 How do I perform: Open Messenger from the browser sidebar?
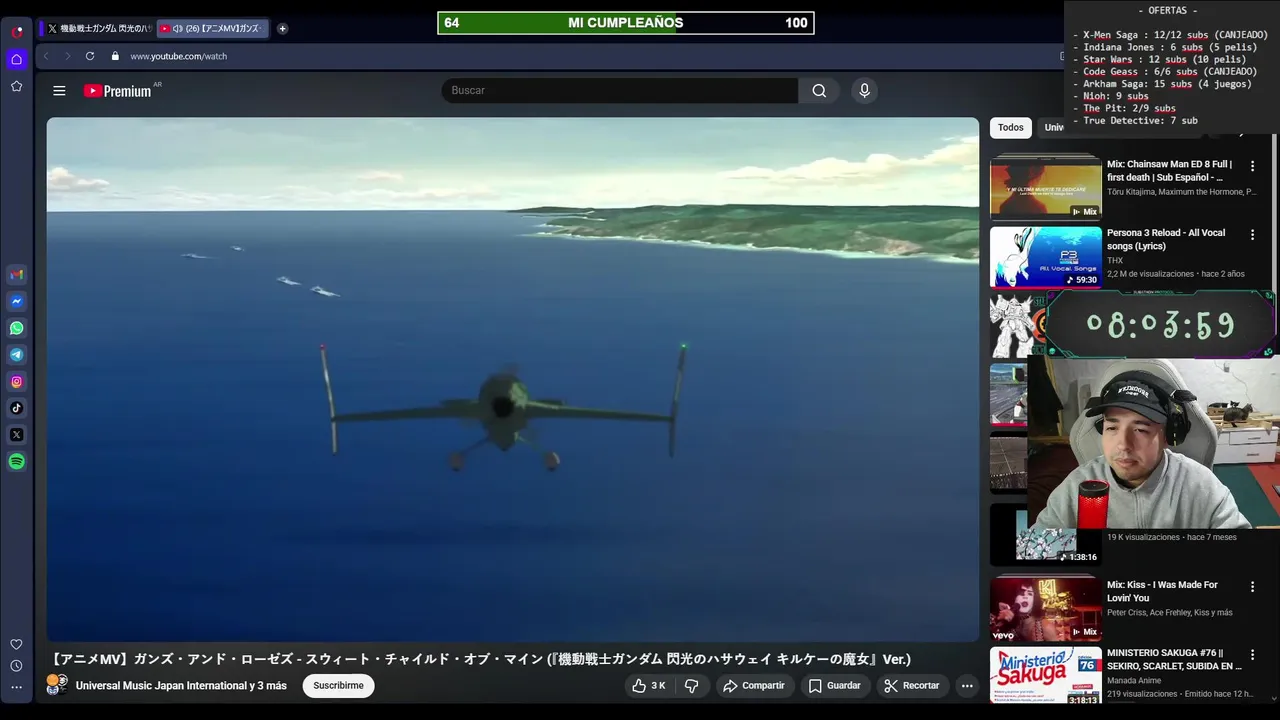click(x=17, y=301)
